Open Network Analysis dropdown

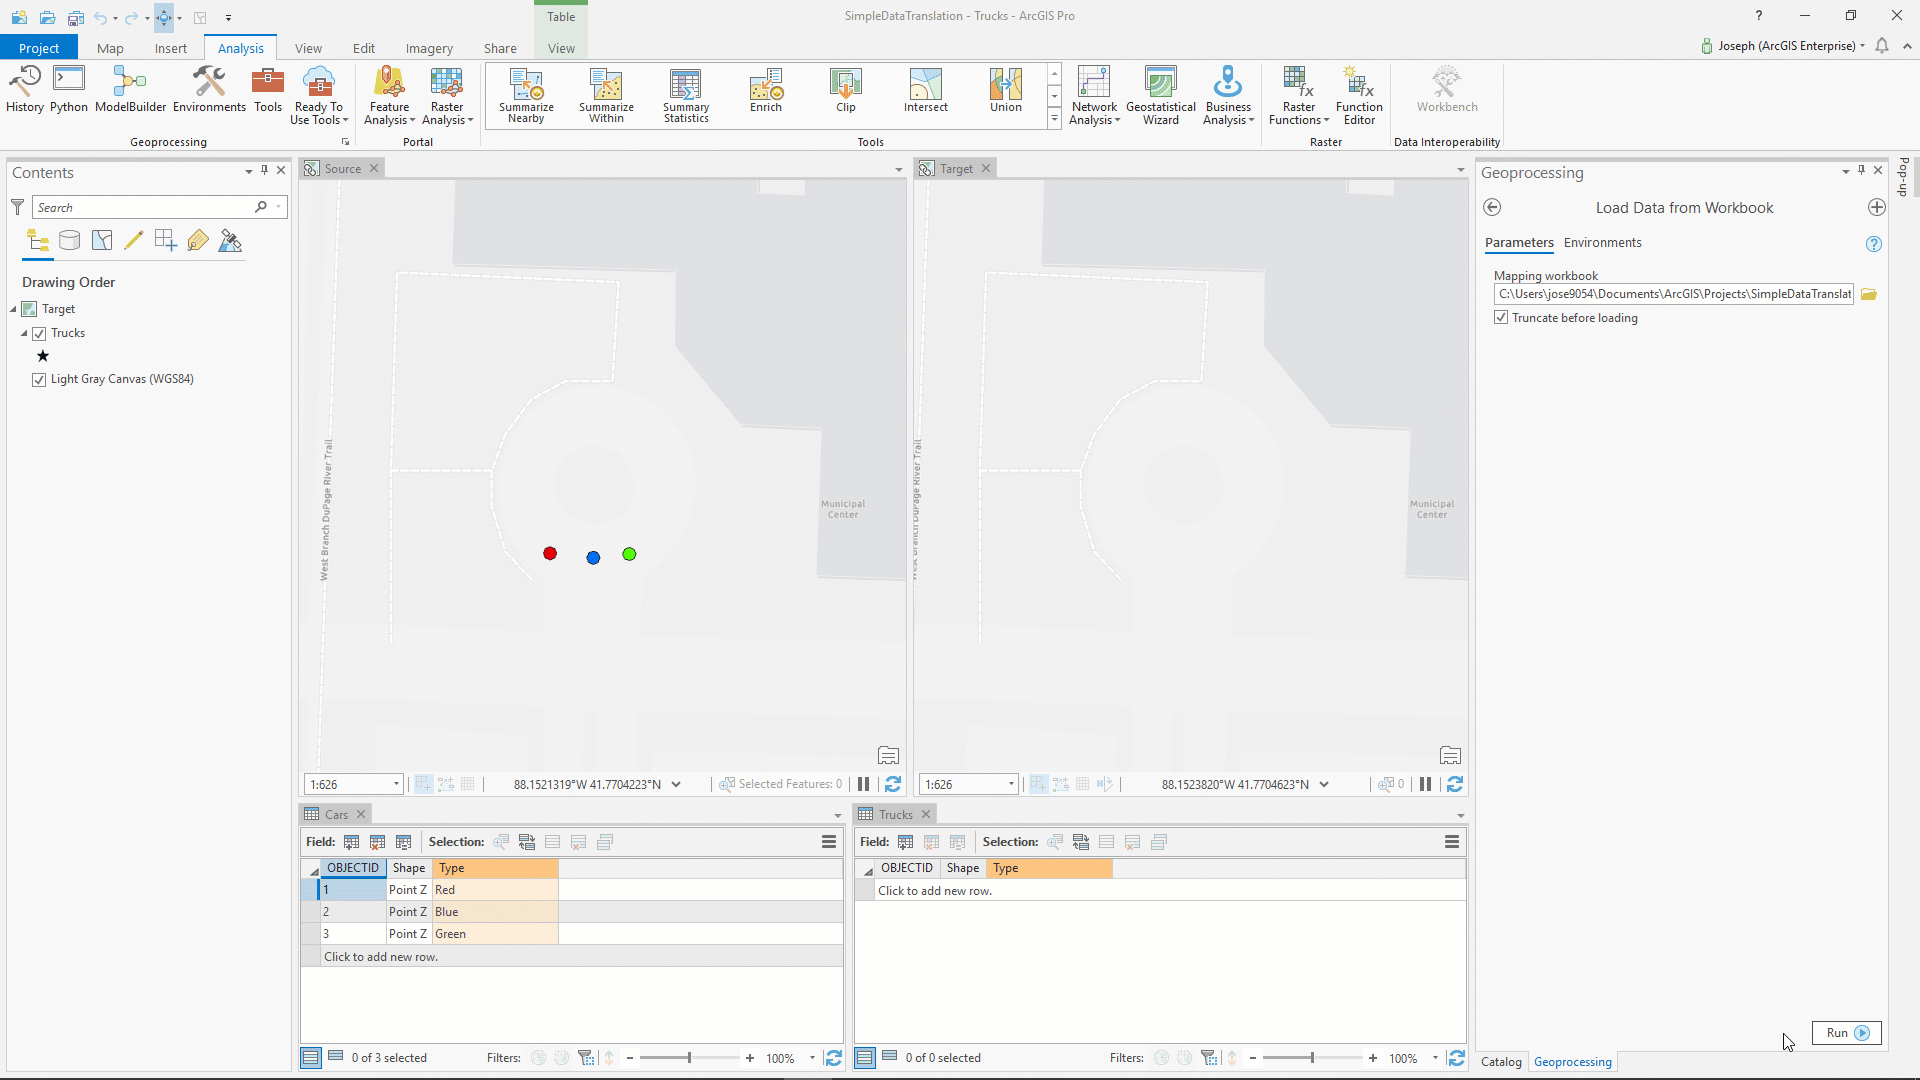(1094, 96)
